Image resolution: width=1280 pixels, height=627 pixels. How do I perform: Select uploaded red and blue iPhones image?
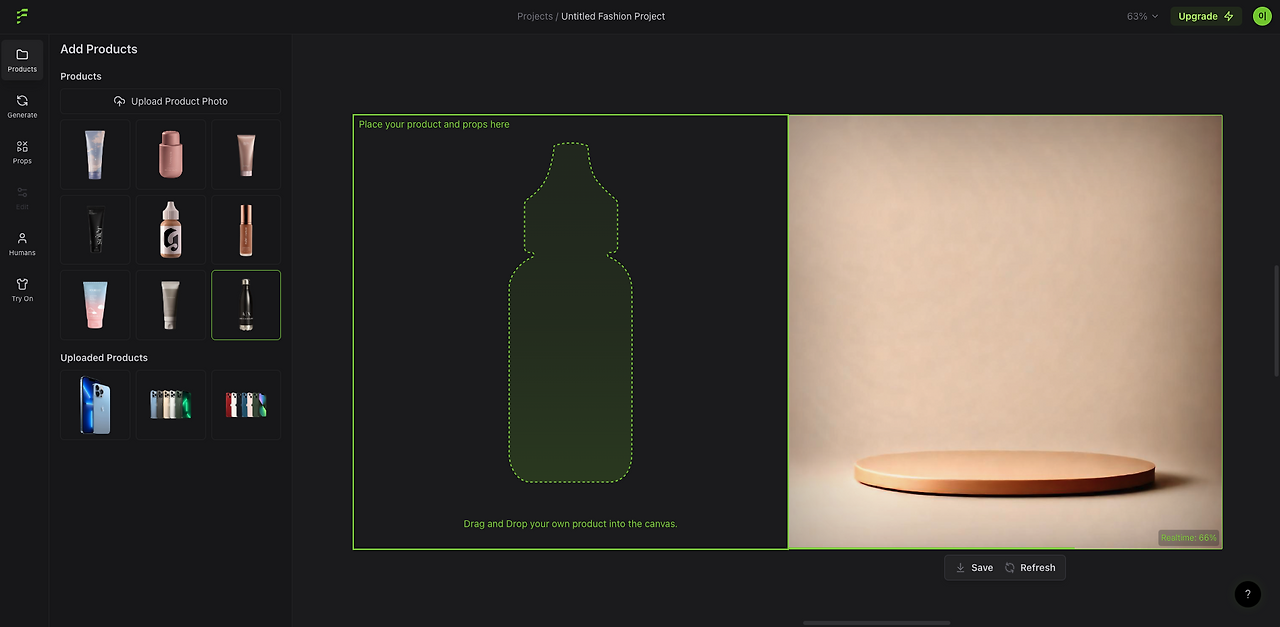(246, 405)
